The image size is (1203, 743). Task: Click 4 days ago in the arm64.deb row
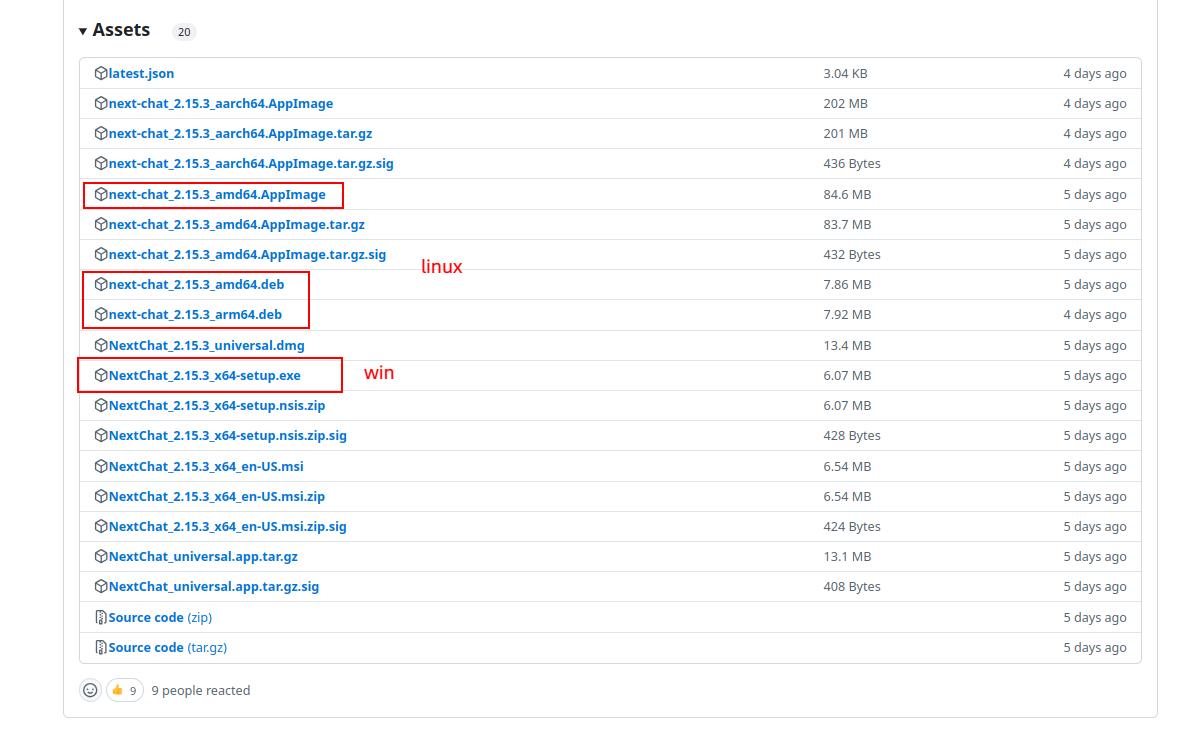tap(1095, 314)
